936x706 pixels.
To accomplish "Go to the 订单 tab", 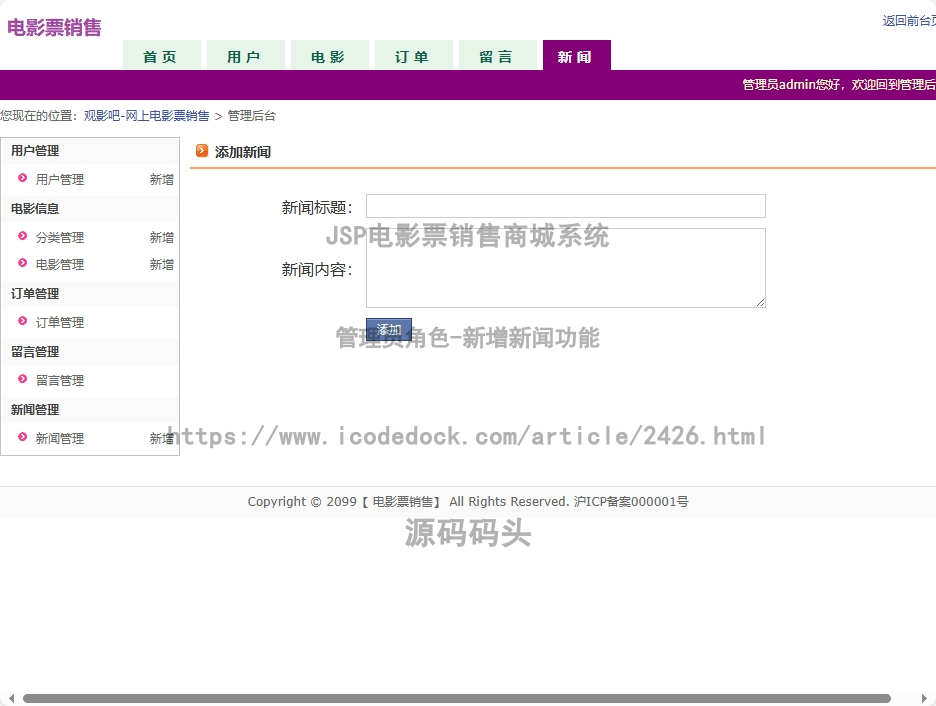I will (x=414, y=56).
